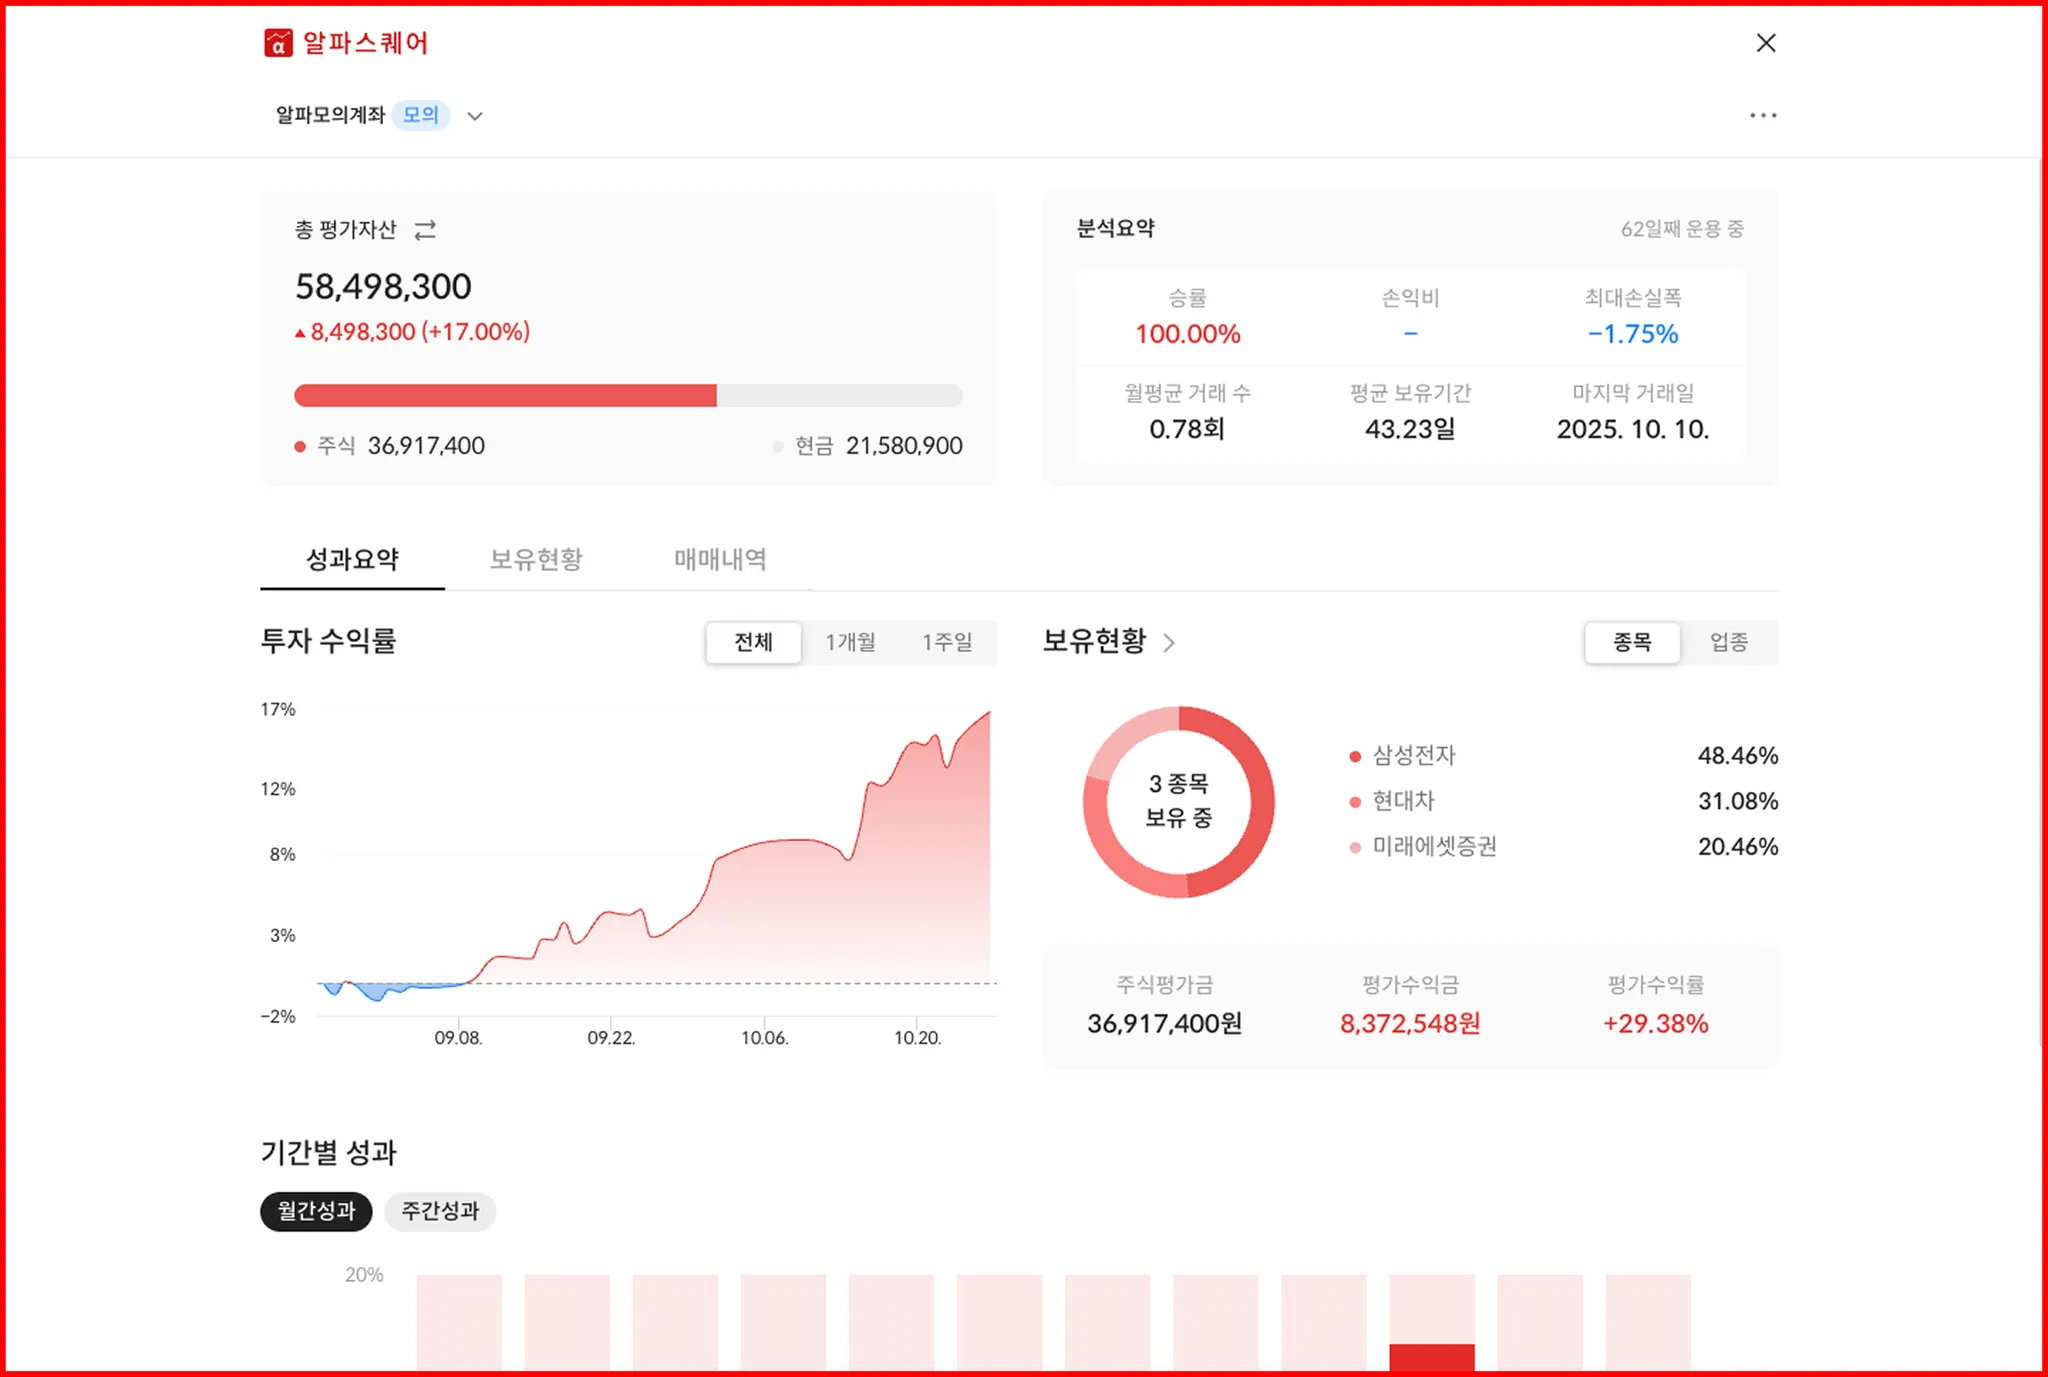Click the AlphaSquare logo icon
2048x1377 pixels.
(x=278, y=43)
